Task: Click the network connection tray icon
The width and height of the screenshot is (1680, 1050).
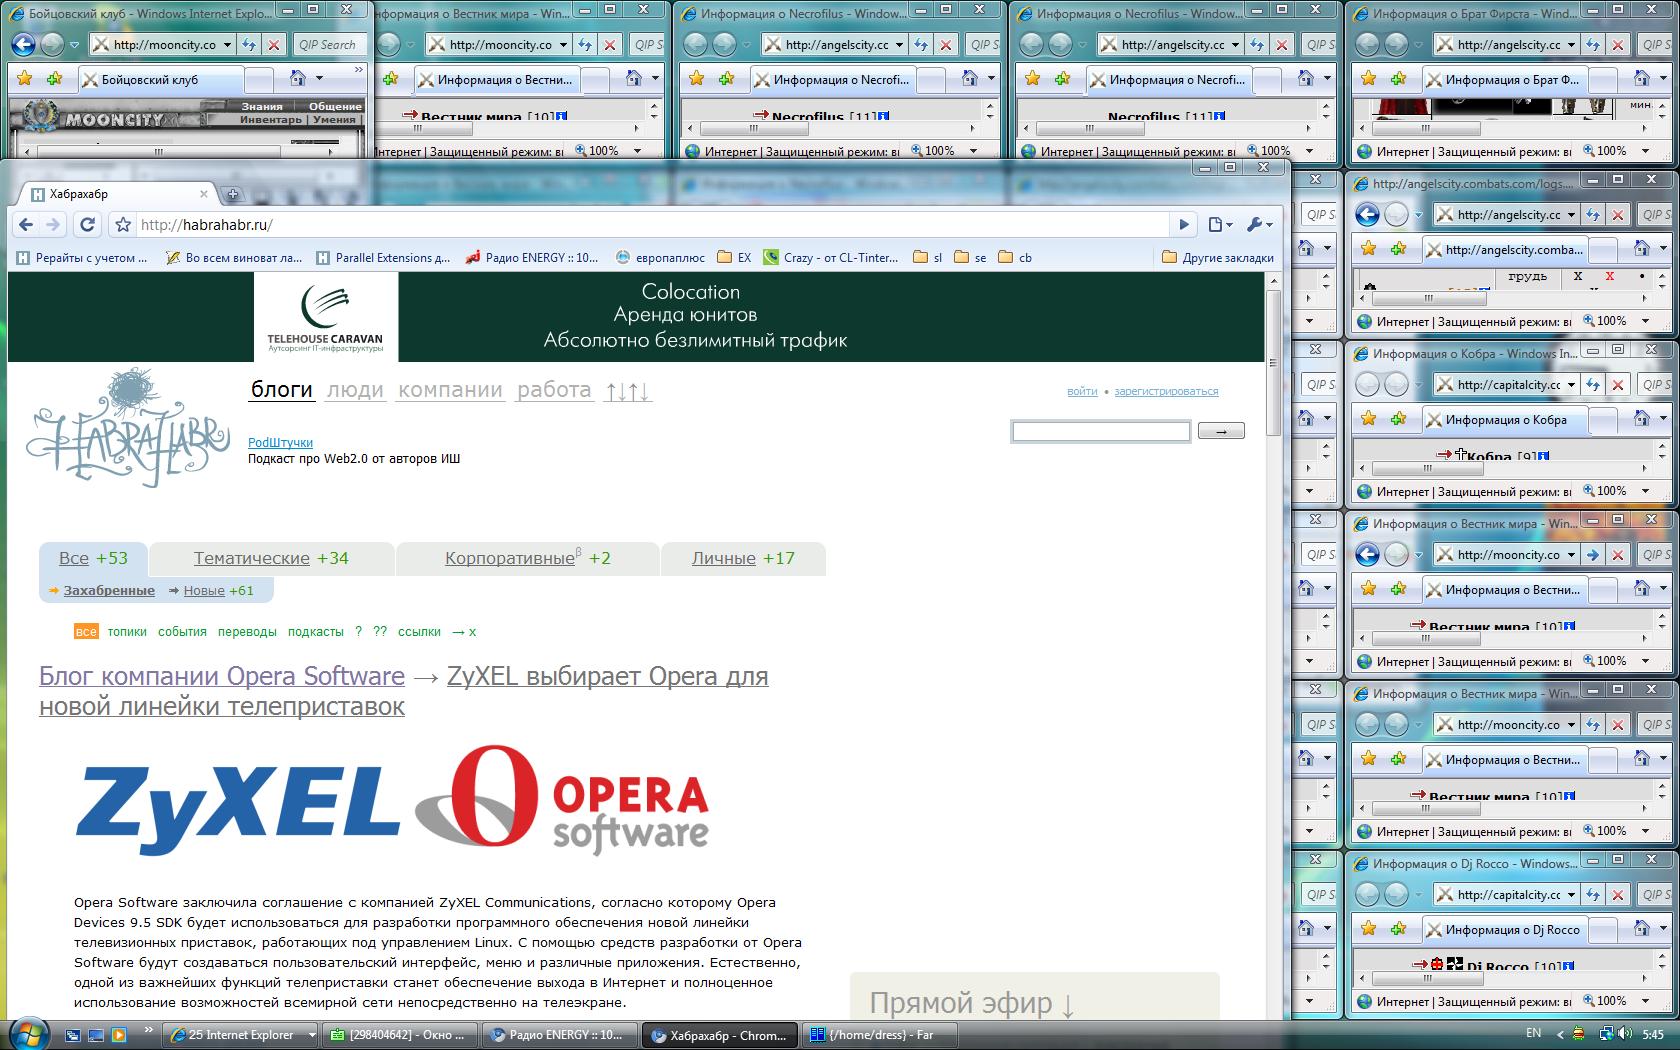Action: tap(1605, 1034)
